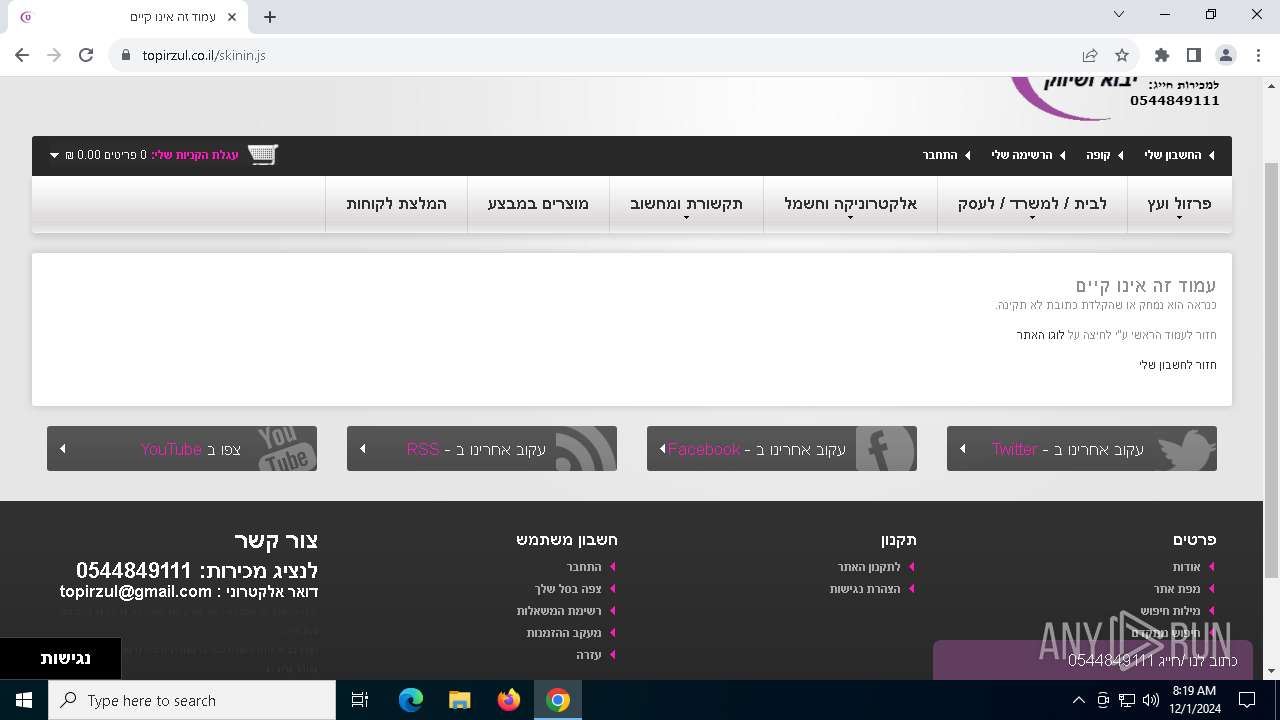This screenshot has width=1280, height=720.
Task: Watch on YouTube banner button
Action: (x=182, y=448)
